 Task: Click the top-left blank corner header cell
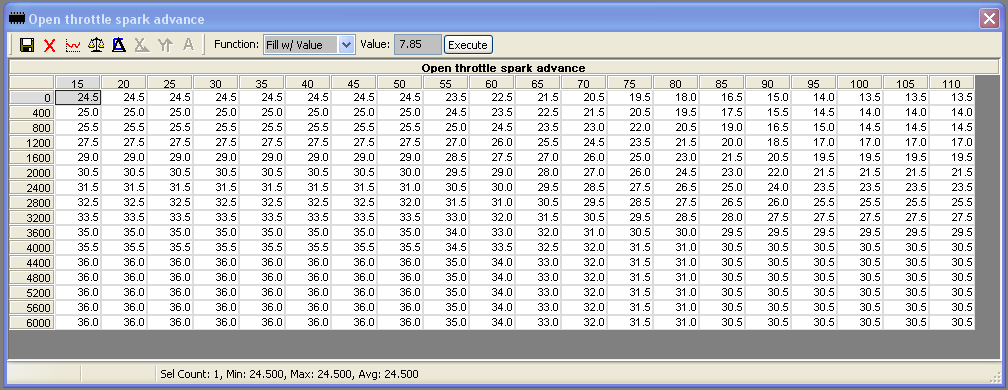pyautogui.click(x=32, y=83)
